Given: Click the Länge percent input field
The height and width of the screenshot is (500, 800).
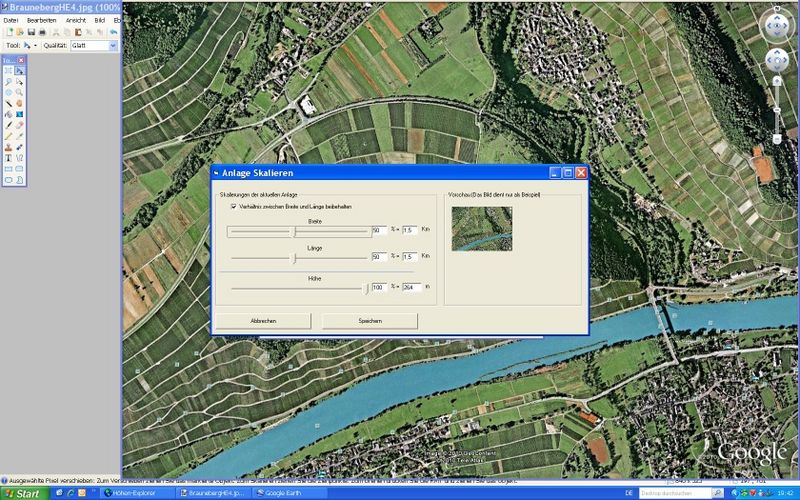Looking at the screenshot, I should [379, 257].
